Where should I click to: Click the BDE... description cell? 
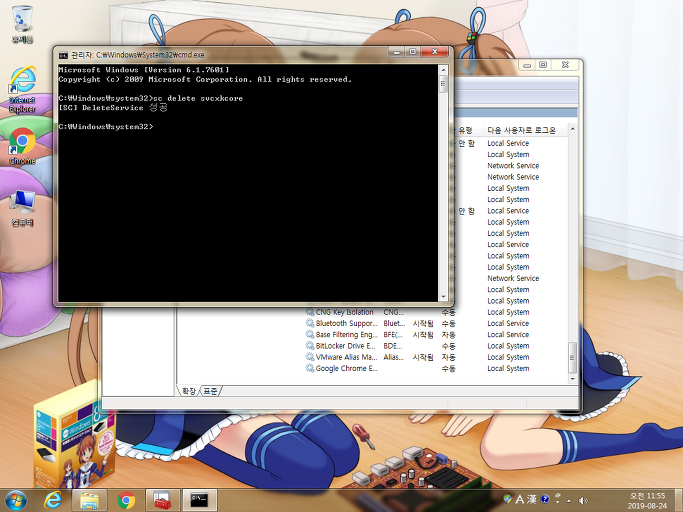click(393, 346)
